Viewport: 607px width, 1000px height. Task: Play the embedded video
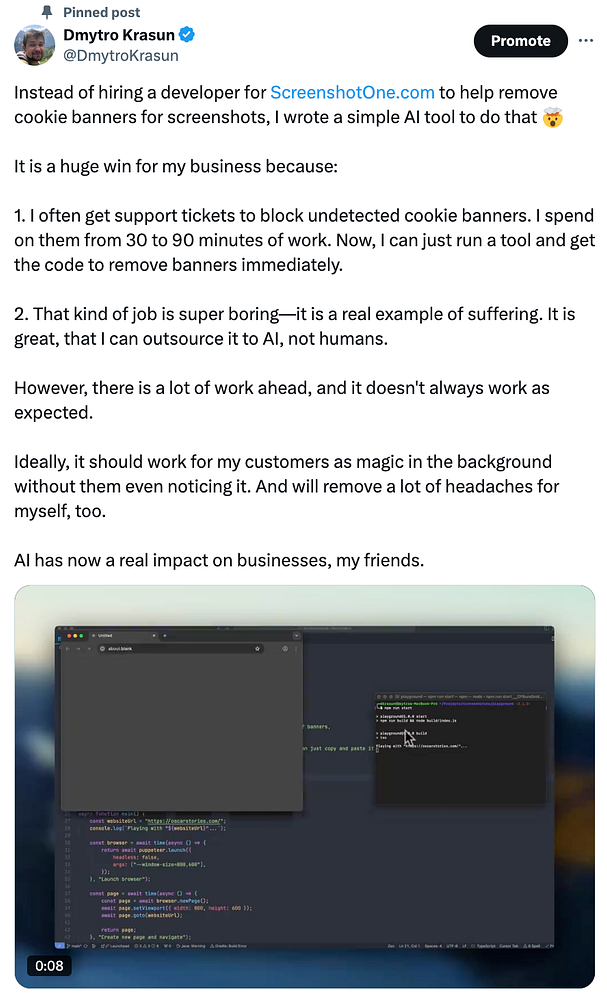[305, 786]
